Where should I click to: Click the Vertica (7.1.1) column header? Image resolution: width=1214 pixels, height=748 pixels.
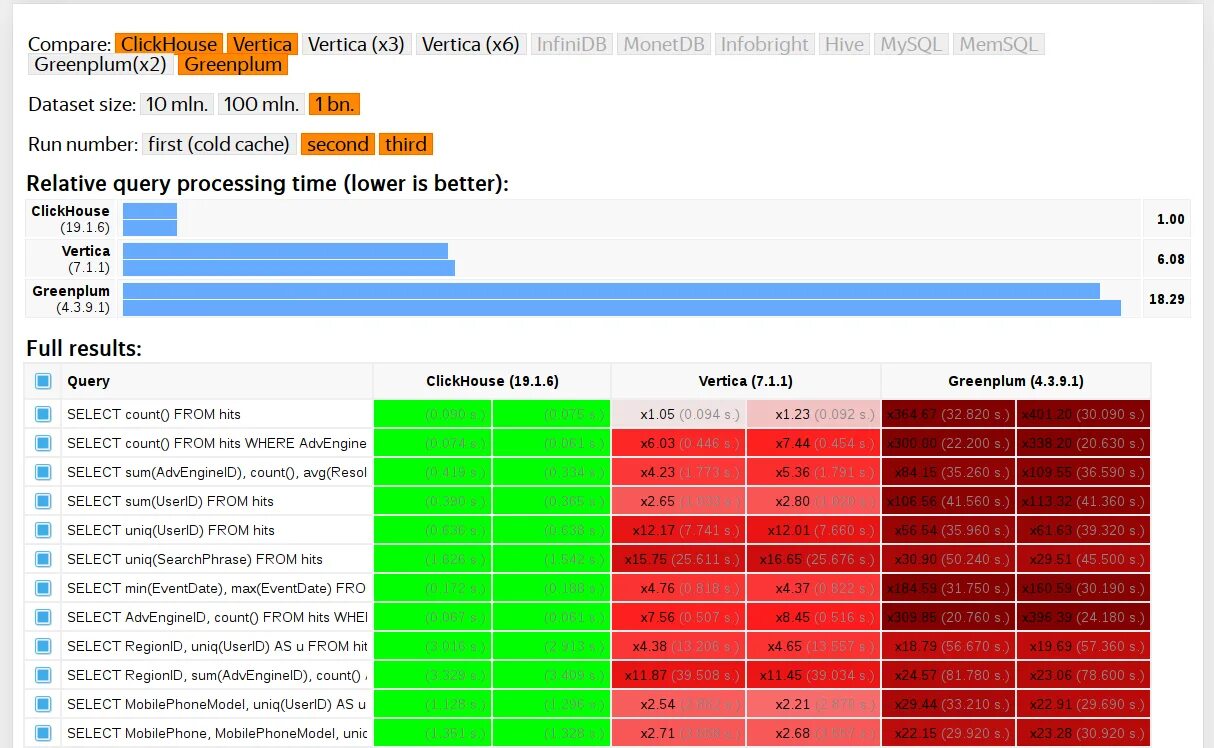tap(746, 381)
